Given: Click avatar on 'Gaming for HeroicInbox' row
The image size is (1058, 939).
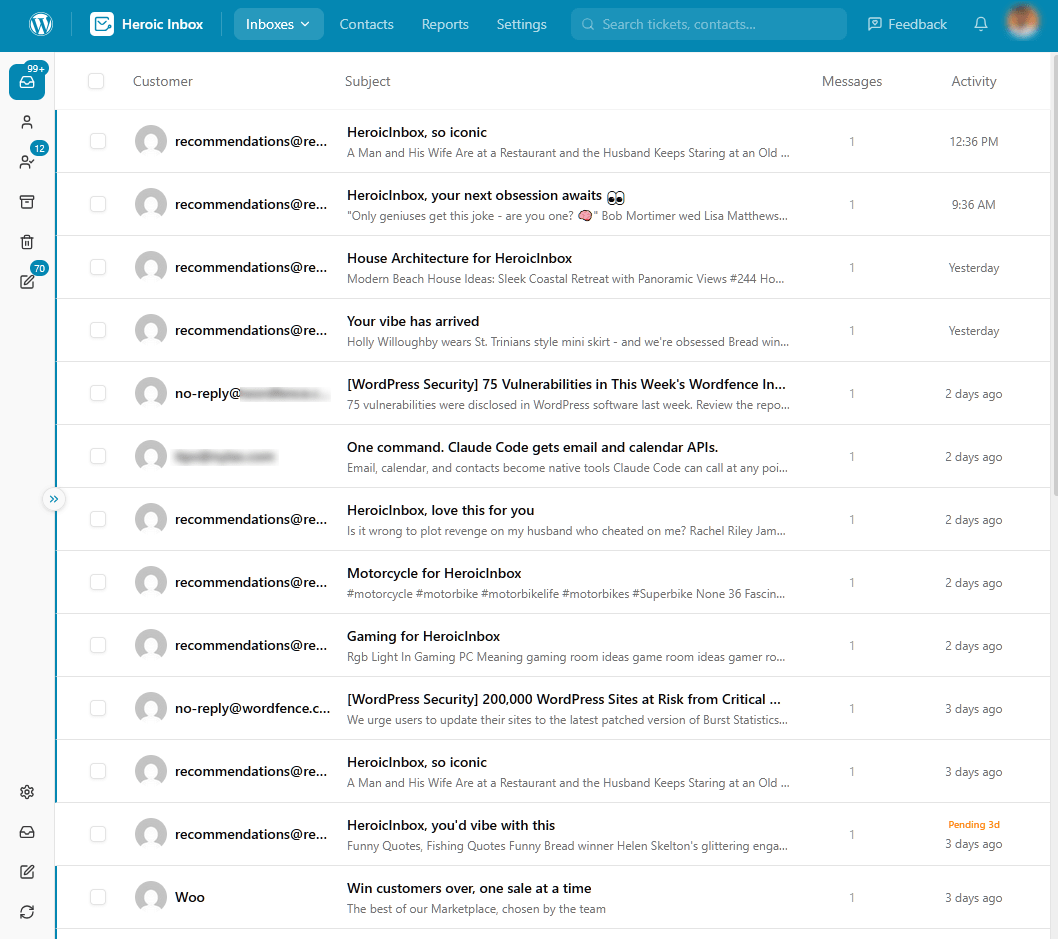Looking at the screenshot, I should click(150, 646).
